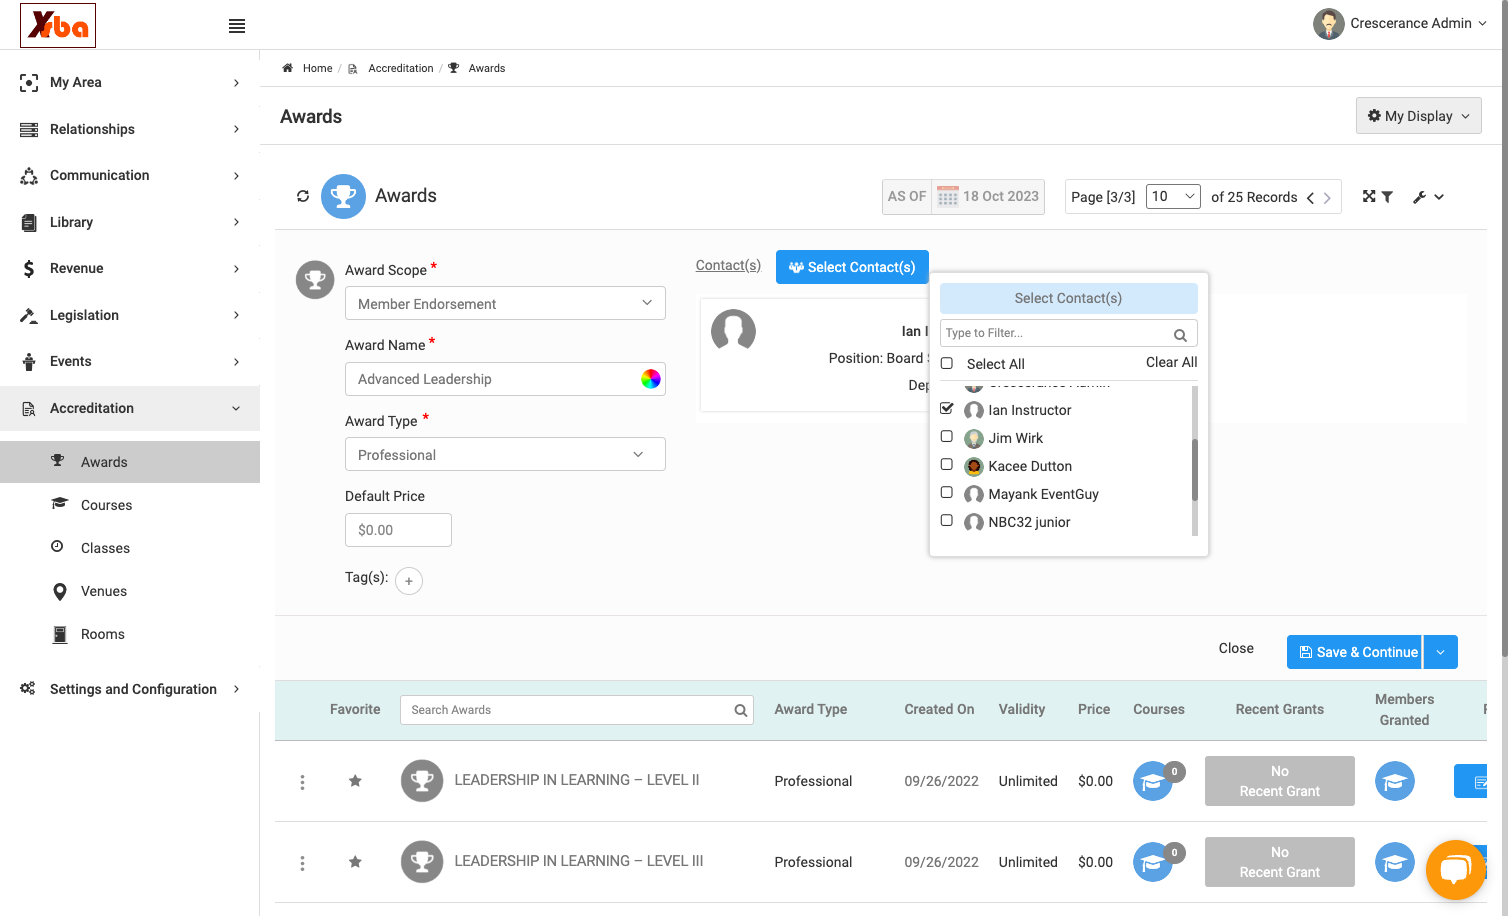The width and height of the screenshot is (1508, 916).
Task: Check Mayank EventGuy contact
Action: coord(947,492)
